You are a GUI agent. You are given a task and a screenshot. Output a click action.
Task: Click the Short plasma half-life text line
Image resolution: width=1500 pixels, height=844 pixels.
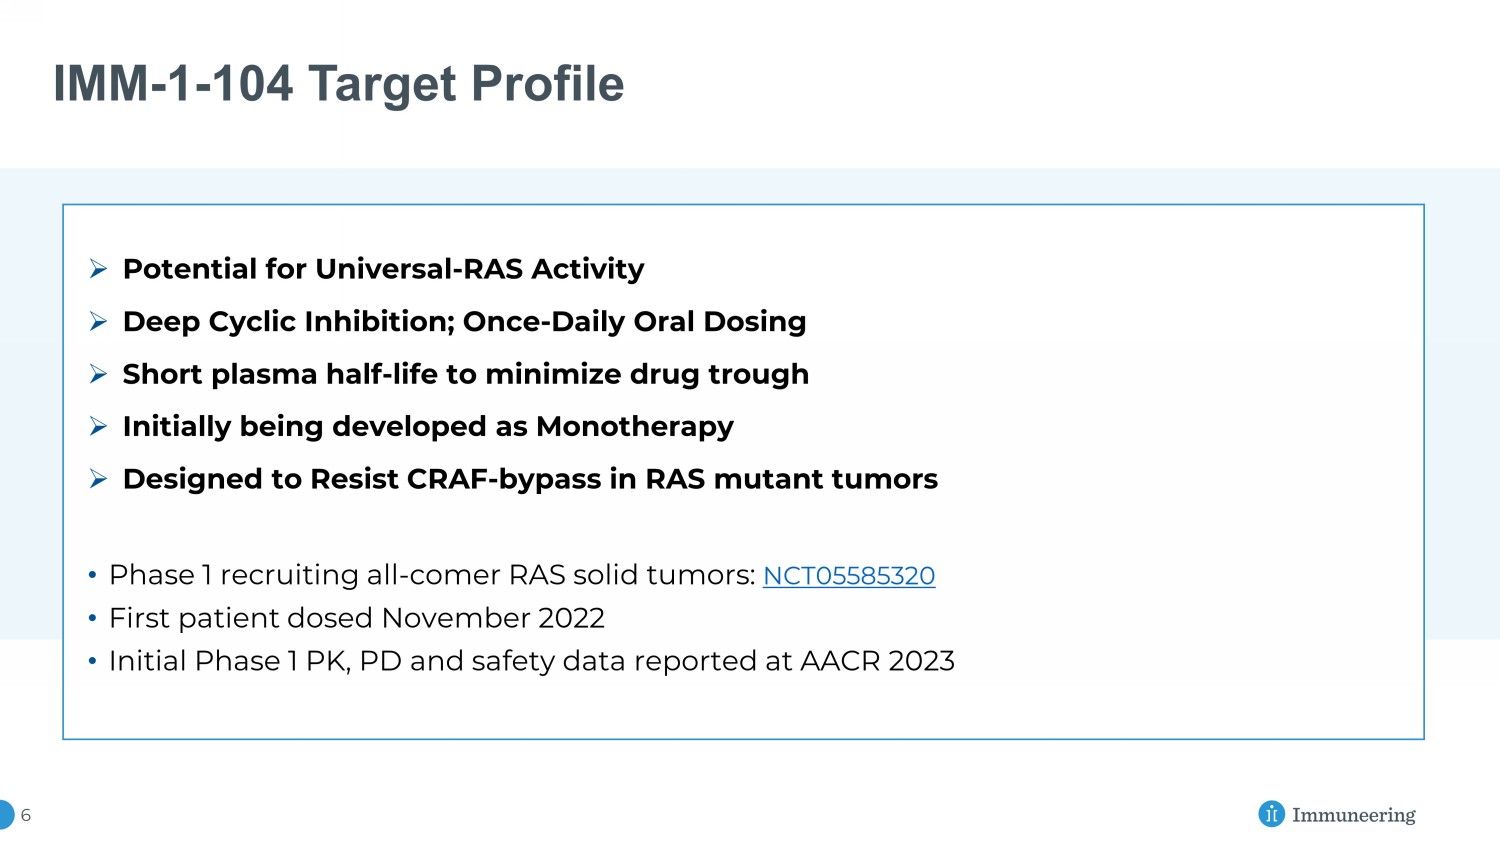click(x=465, y=374)
